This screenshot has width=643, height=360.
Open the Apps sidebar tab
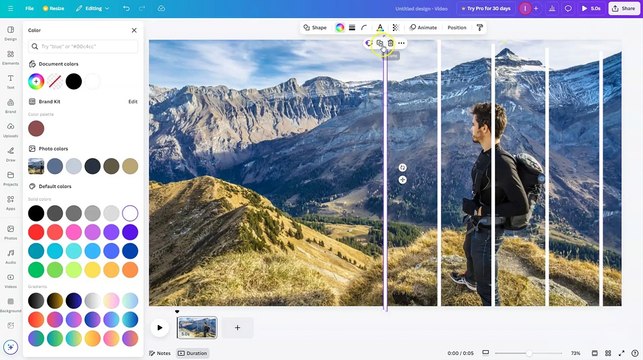point(11,203)
